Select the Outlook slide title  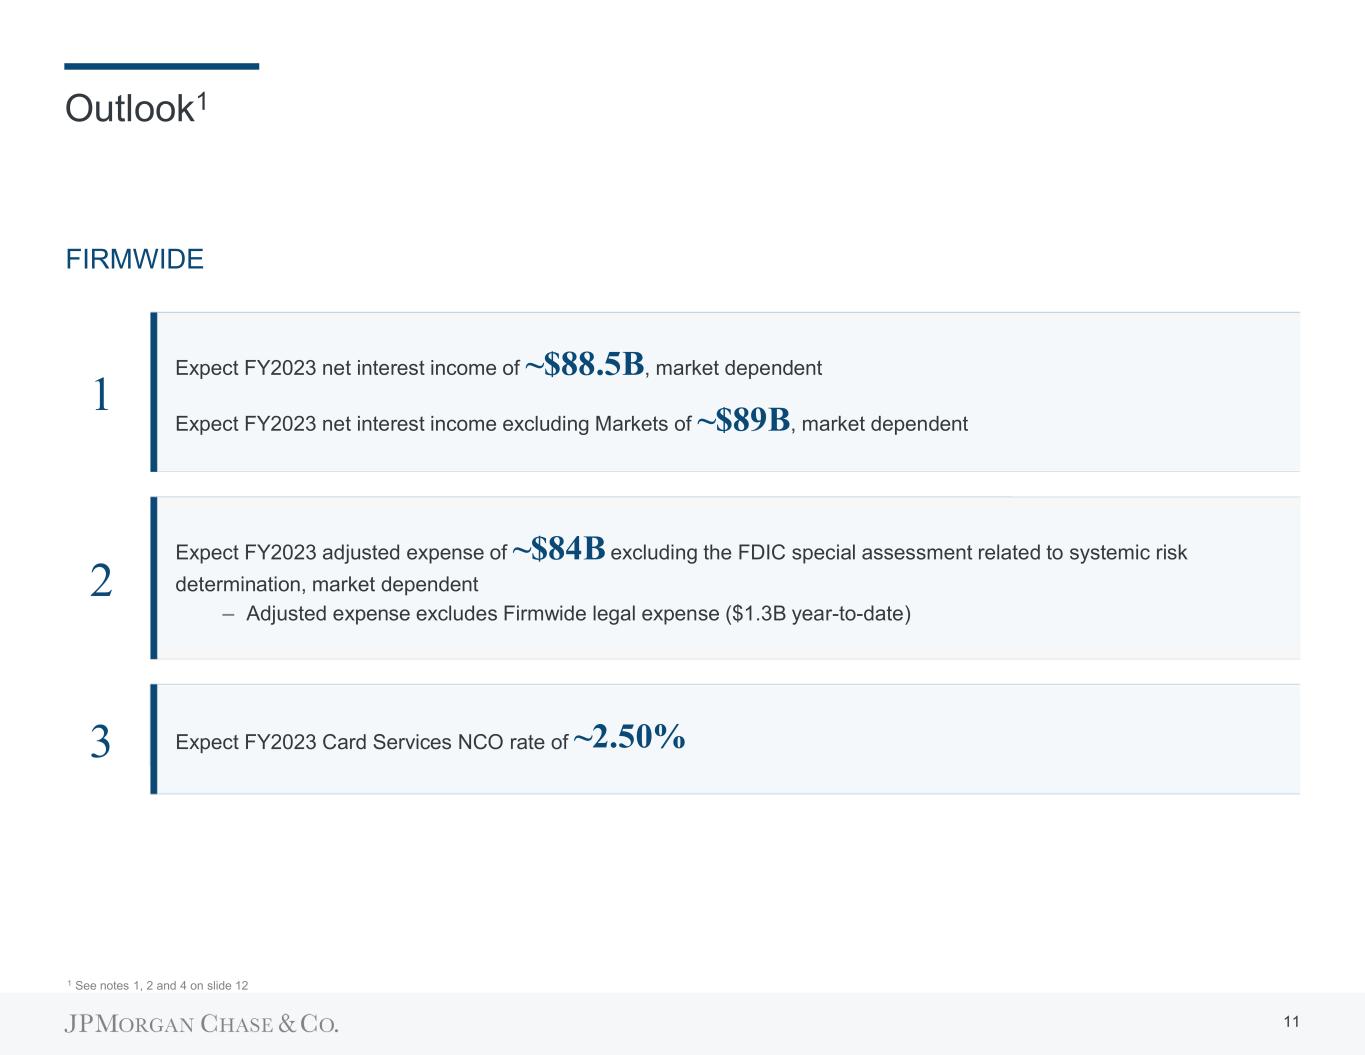pos(128,109)
